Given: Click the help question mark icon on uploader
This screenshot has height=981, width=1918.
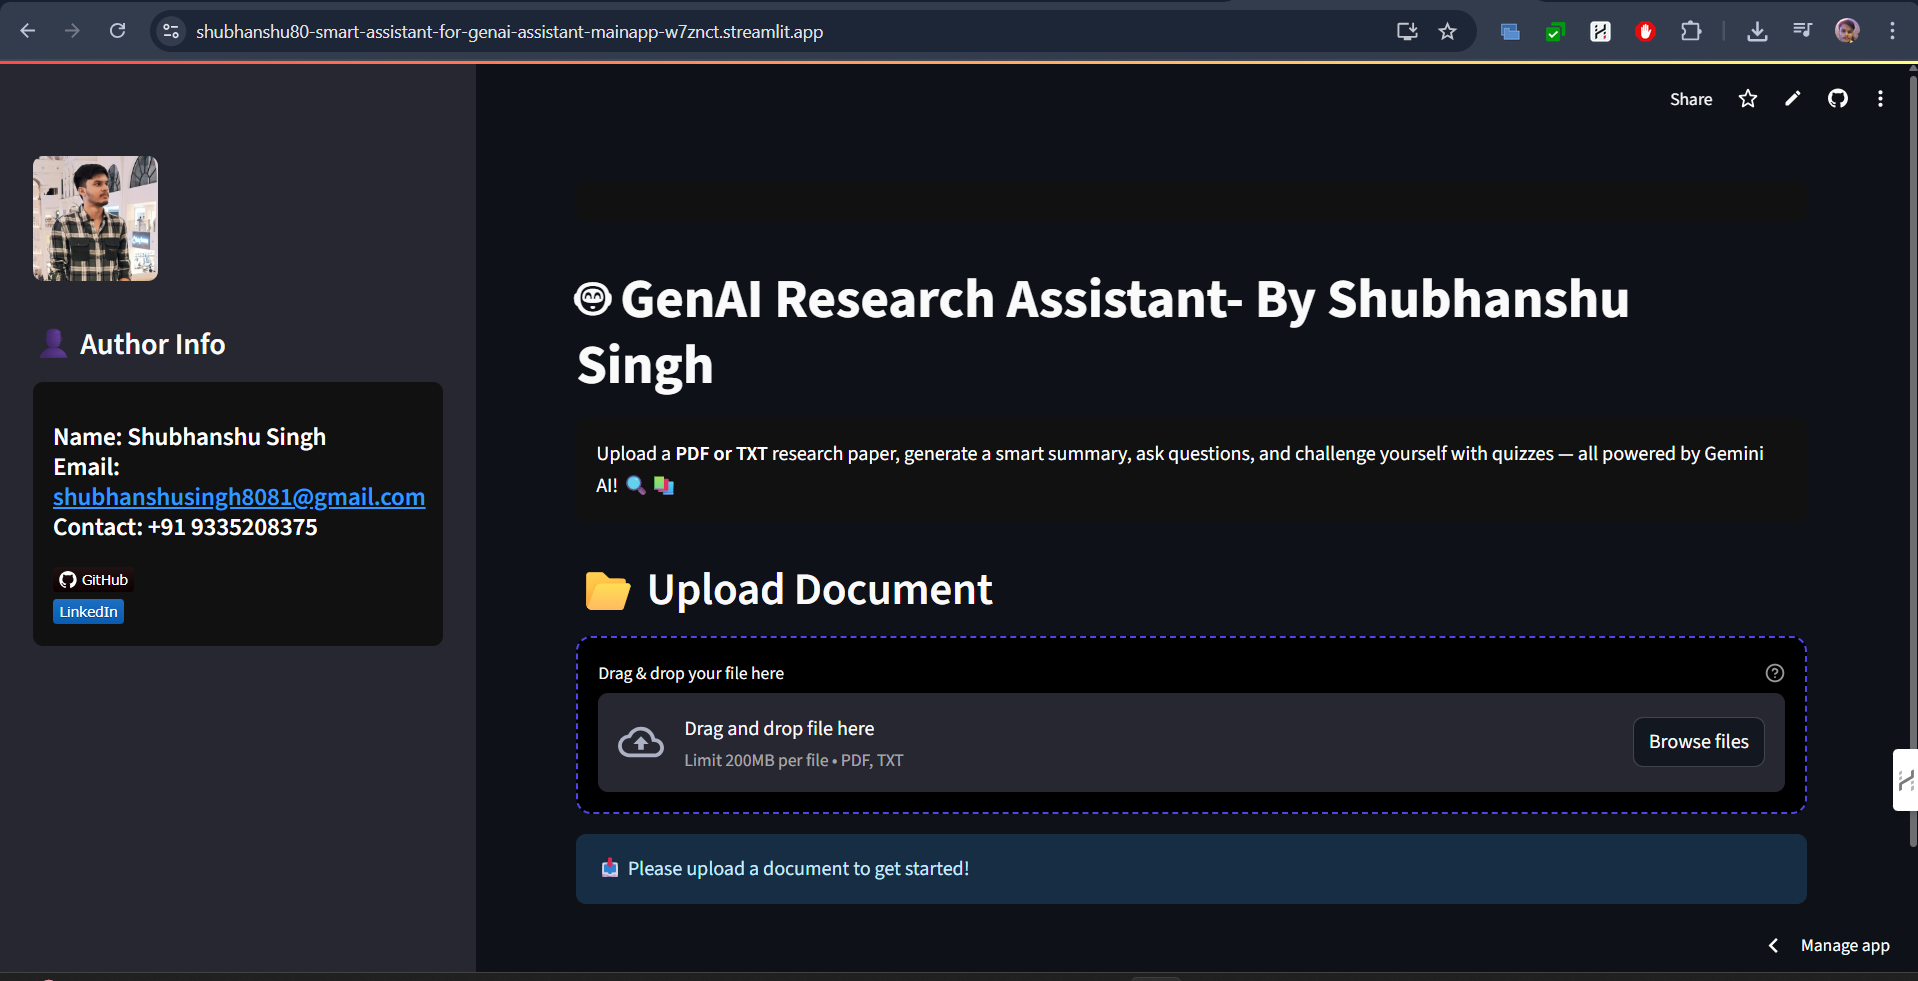Looking at the screenshot, I should tap(1775, 673).
